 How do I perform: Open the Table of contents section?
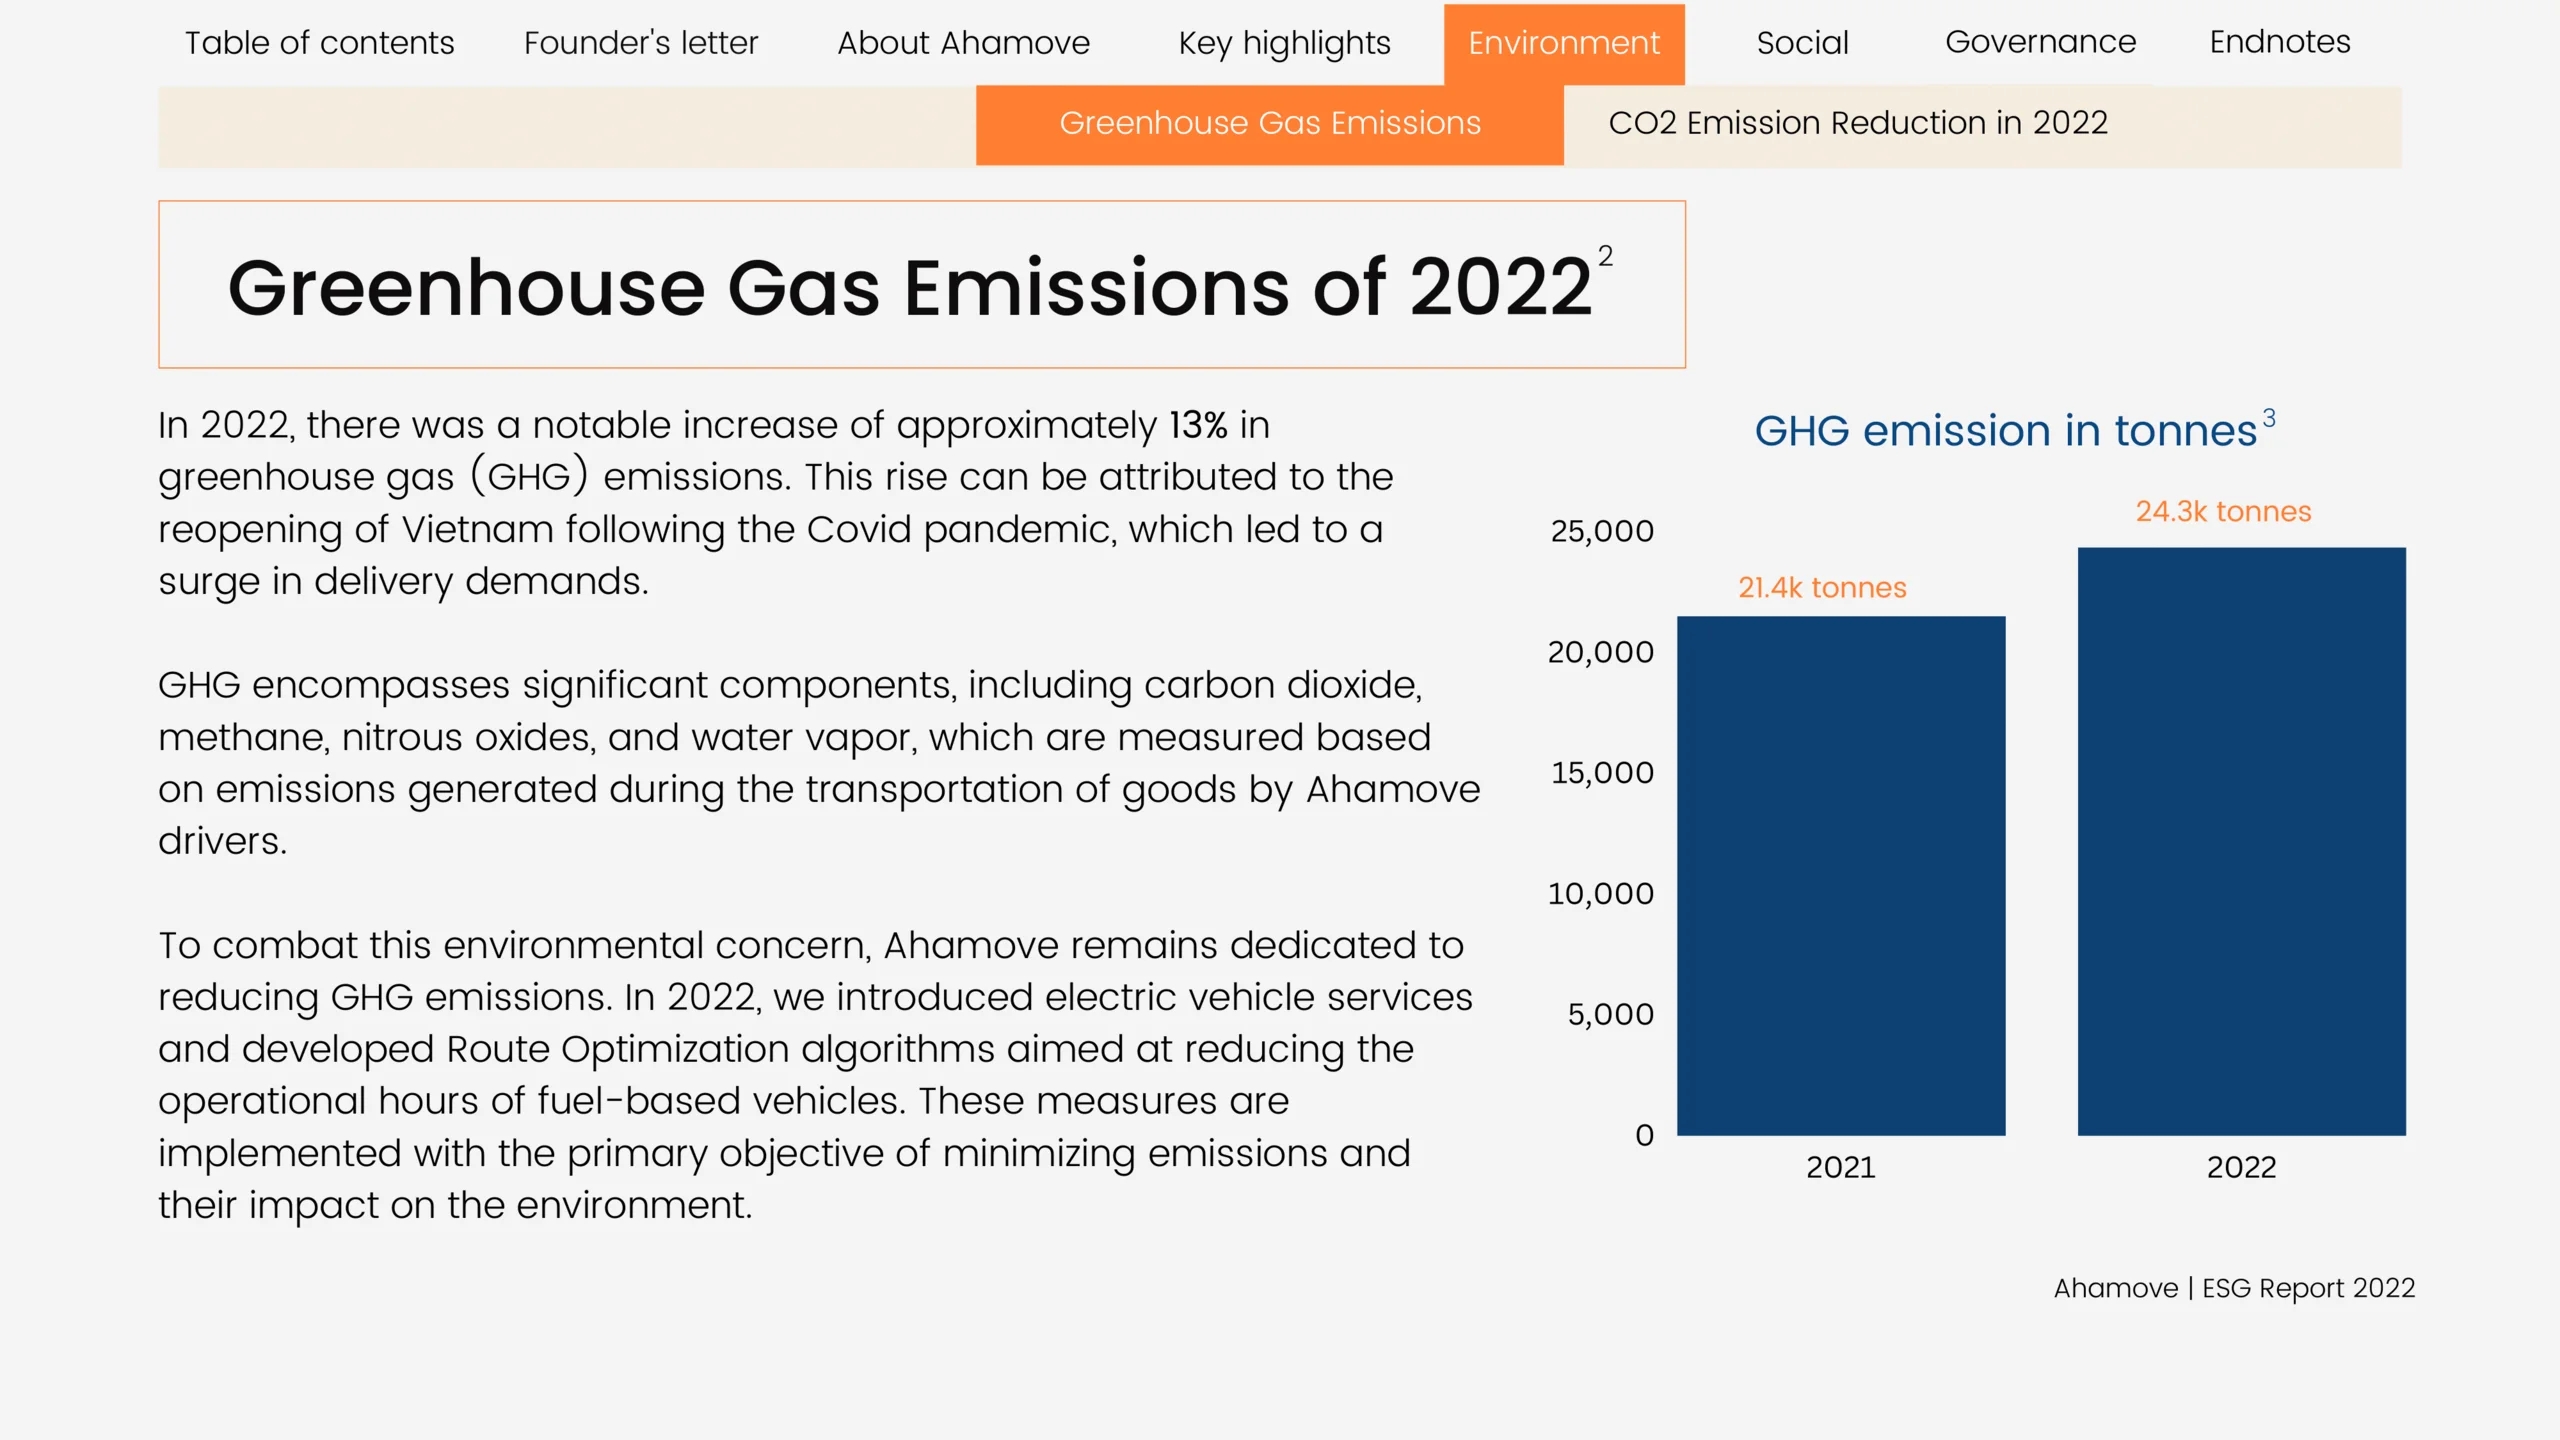[319, 42]
